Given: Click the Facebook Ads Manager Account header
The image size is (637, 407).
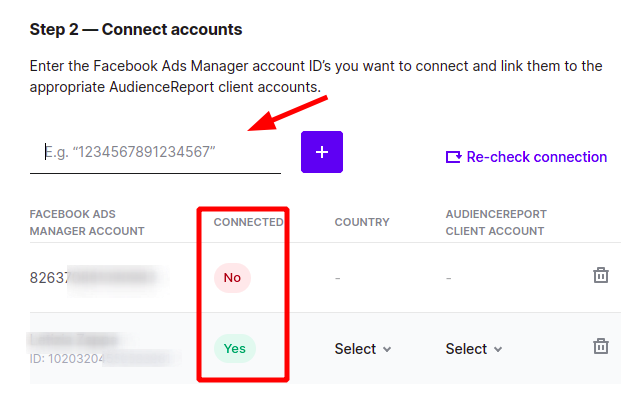Looking at the screenshot, I should [87, 223].
